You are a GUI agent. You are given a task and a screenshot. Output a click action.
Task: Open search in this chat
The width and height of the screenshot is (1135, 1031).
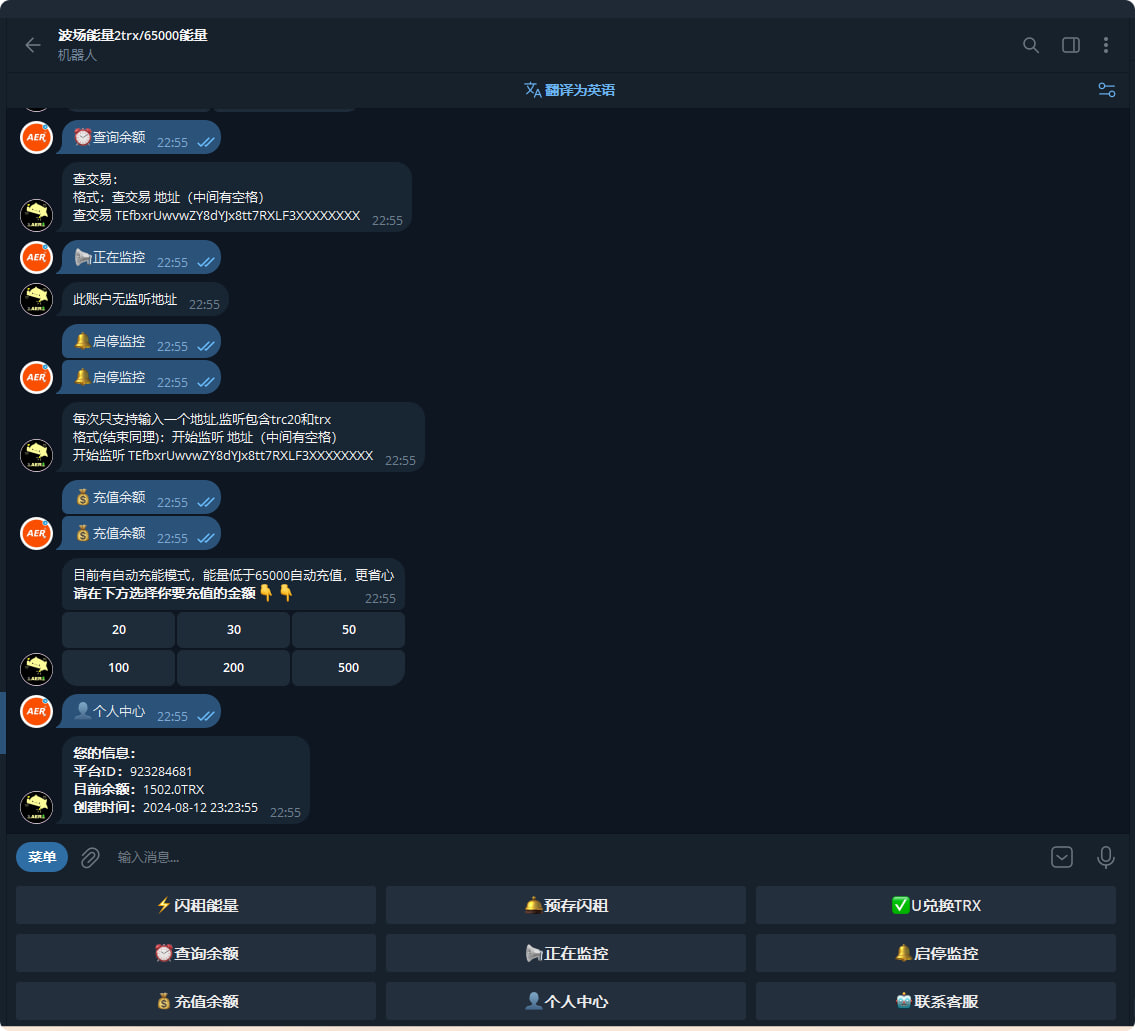tap(1031, 45)
